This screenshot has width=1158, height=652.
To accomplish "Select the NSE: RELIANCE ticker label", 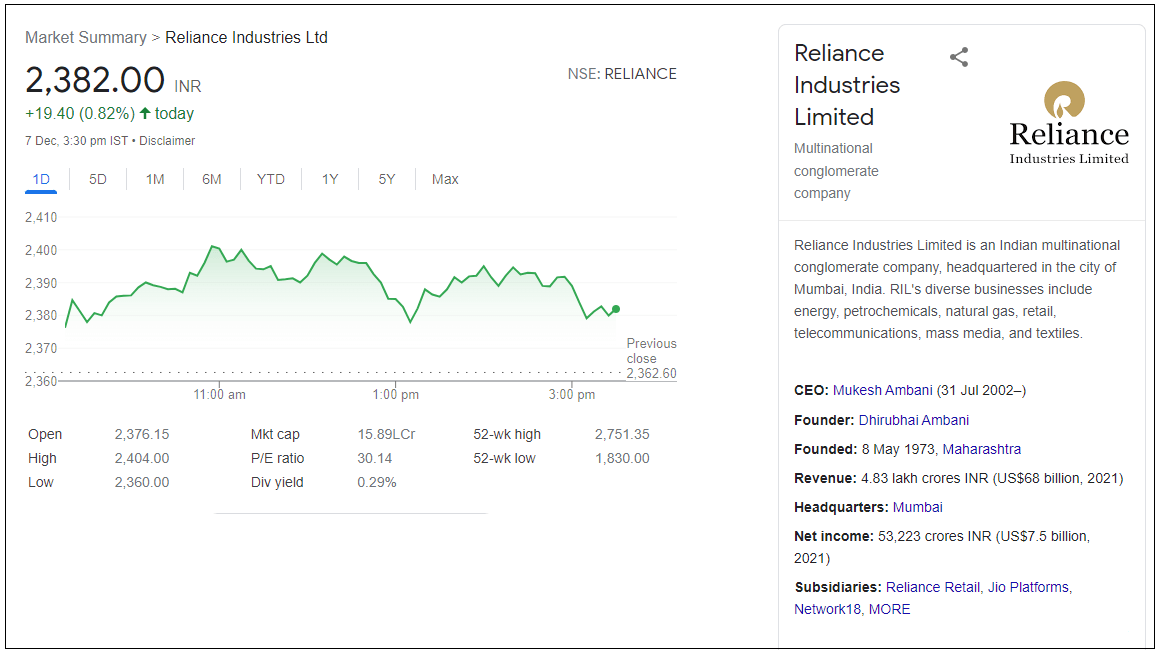I will click(622, 74).
